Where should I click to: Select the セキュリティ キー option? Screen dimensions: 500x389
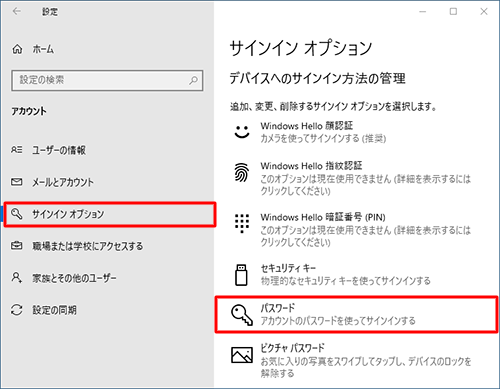click(357, 275)
